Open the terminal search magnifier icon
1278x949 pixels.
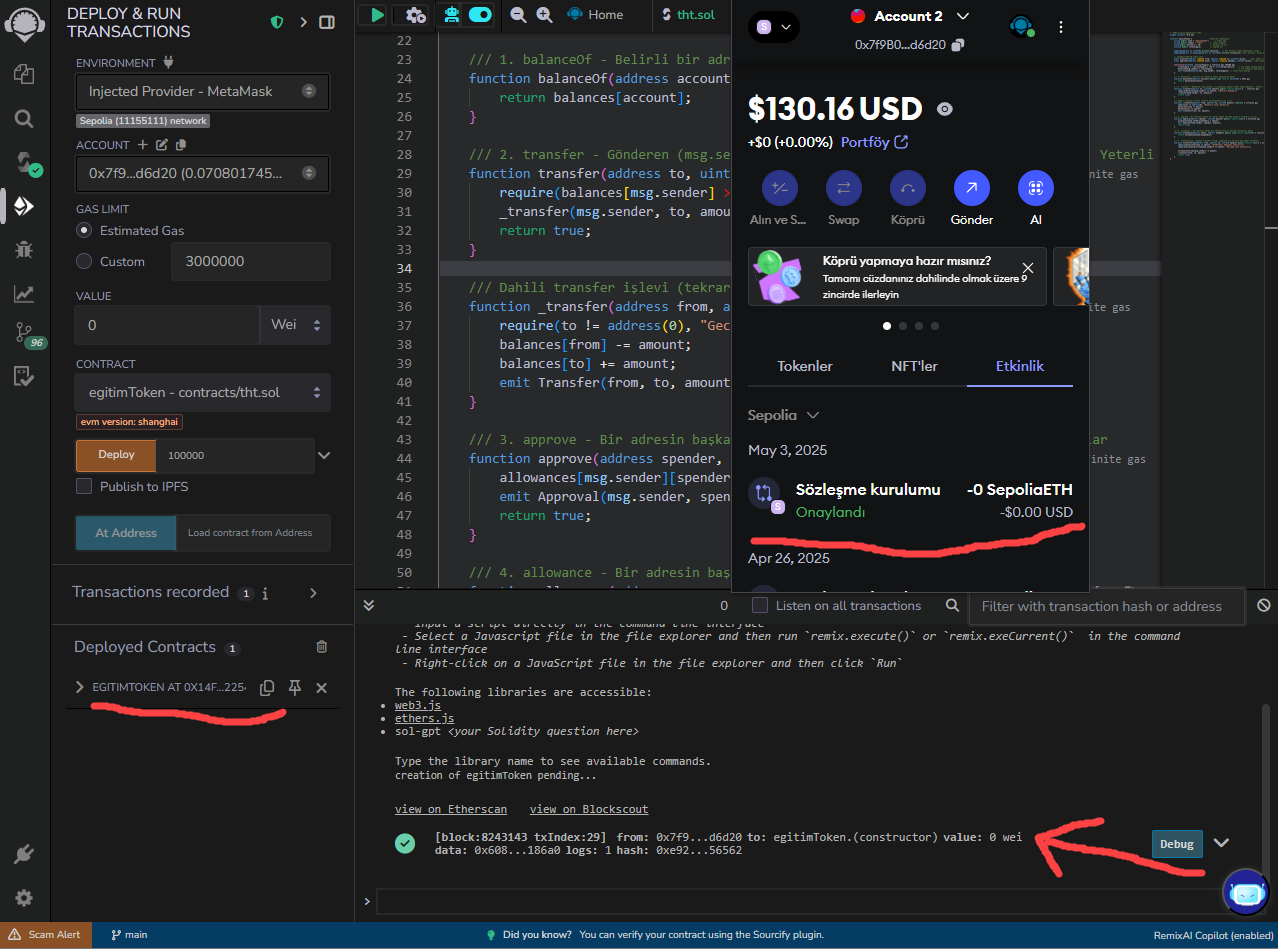tap(953, 605)
